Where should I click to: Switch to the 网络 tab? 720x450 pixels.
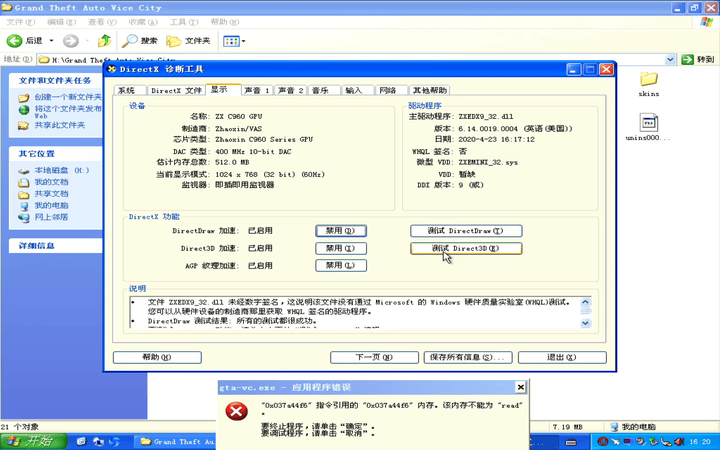tap(392, 90)
